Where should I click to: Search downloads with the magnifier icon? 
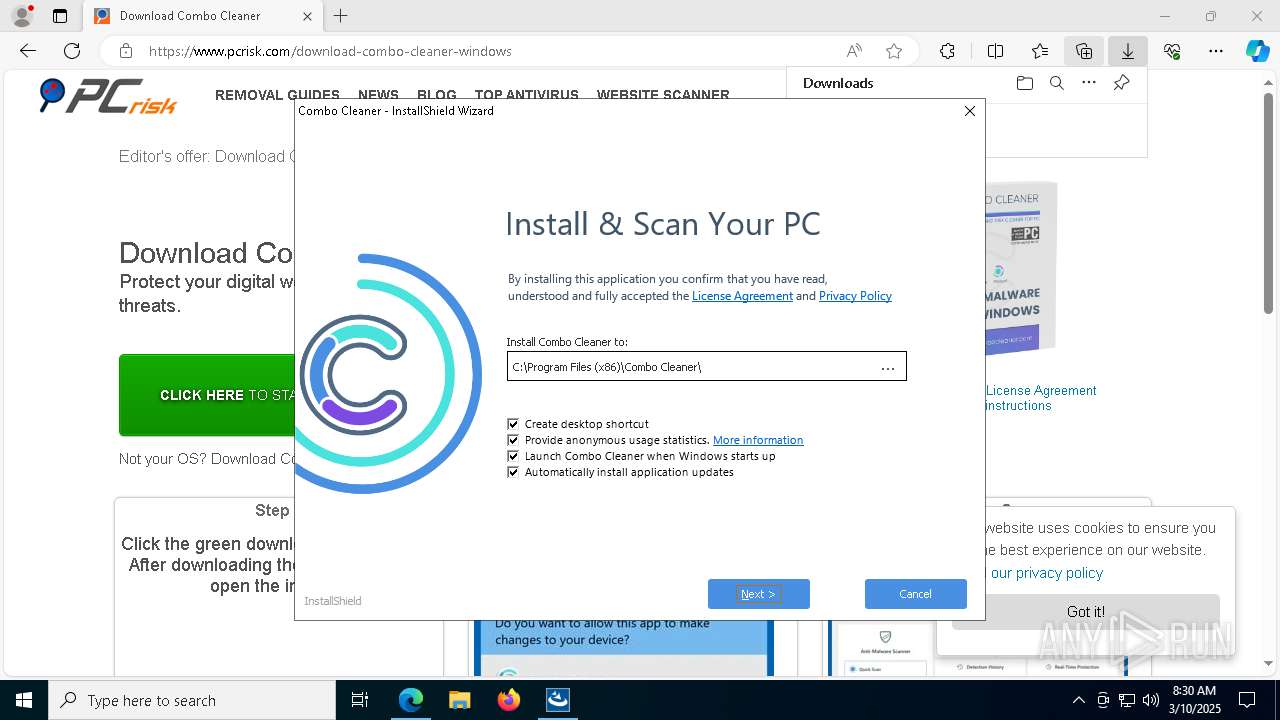[x=1056, y=83]
